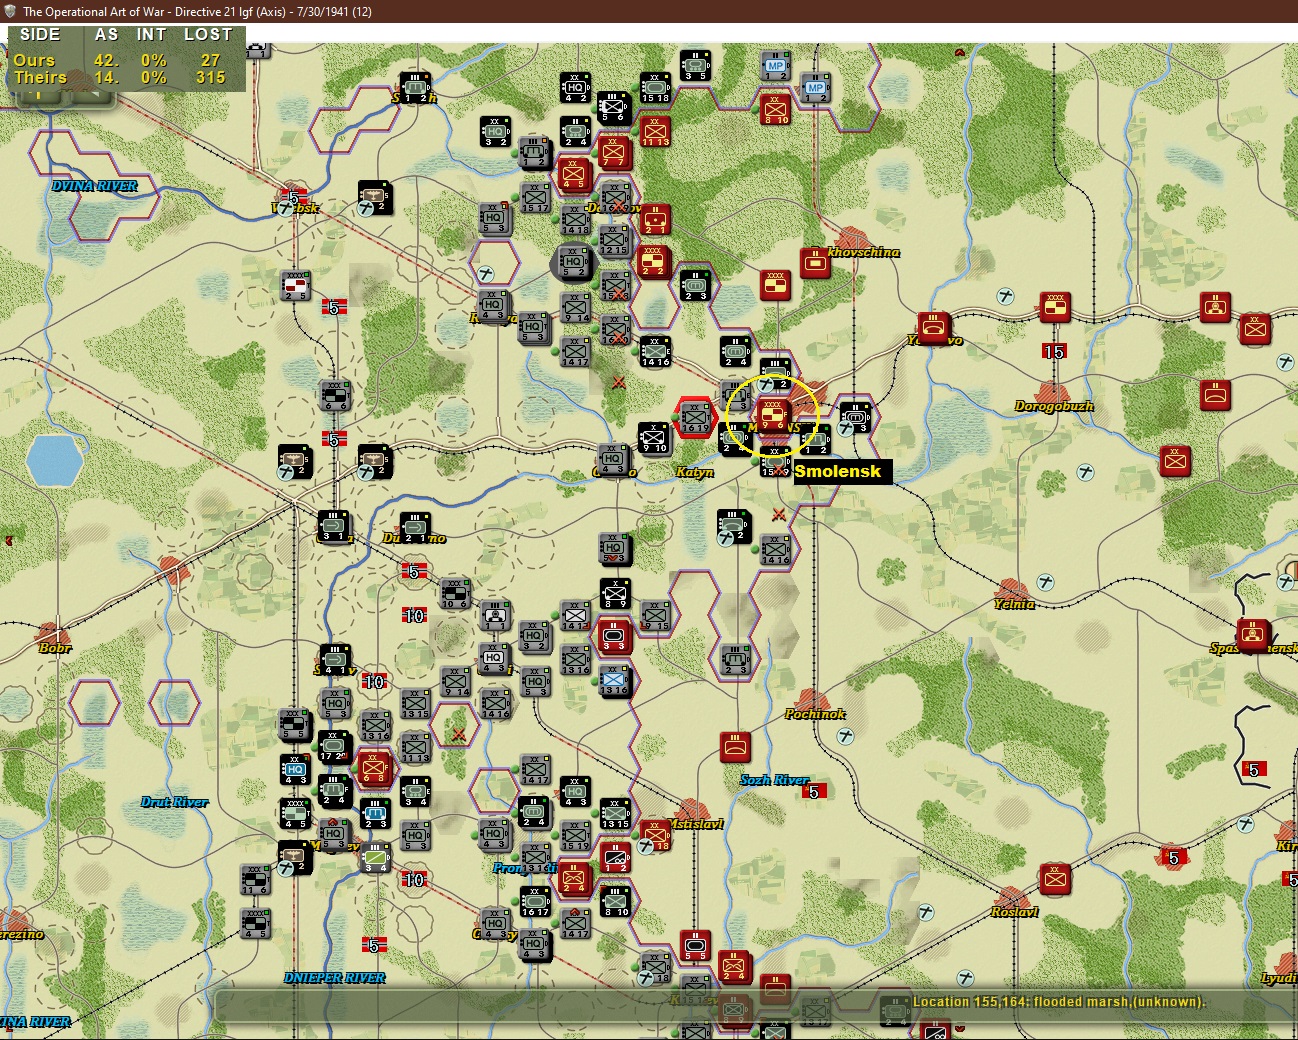Image resolution: width=1298 pixels, height=1040 pixels.
Task: Click the black German 8-9 brigade
Action: (x=615, y=592)
